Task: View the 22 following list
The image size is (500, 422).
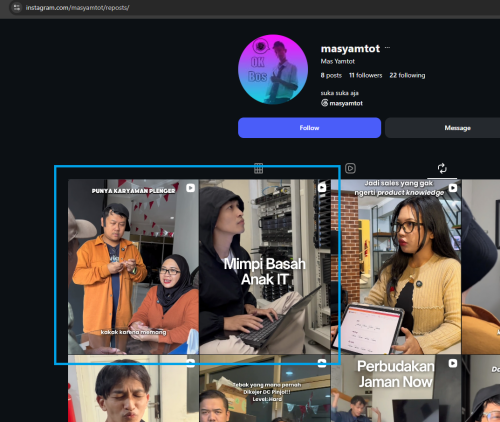Action: pos(407,75)
